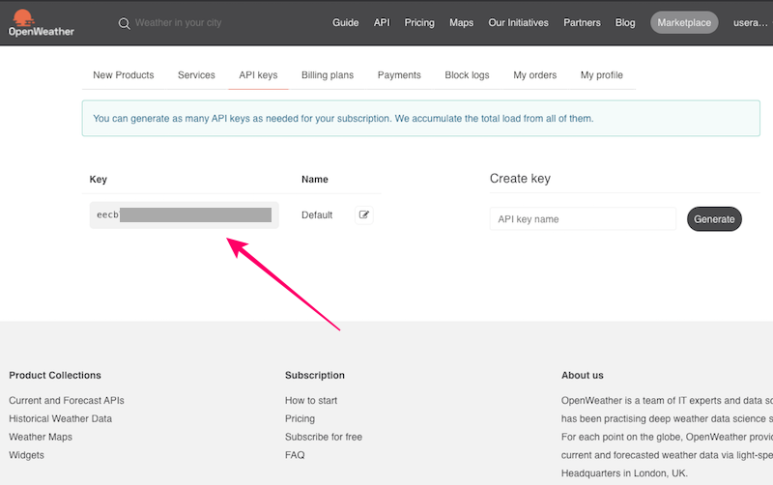Open the How to start link

pos(311,400)
